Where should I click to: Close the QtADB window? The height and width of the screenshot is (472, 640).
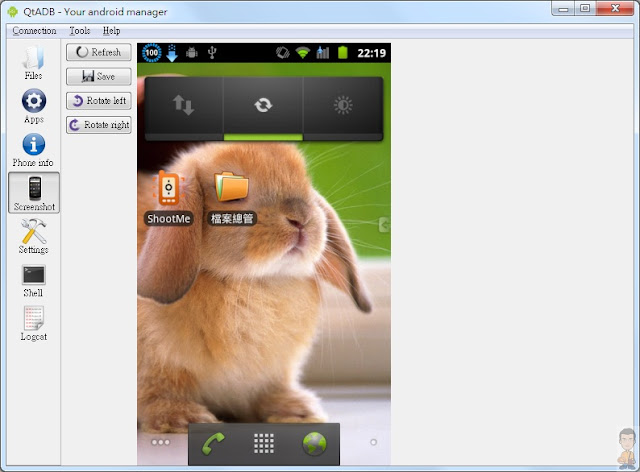[x=615, y=9]
